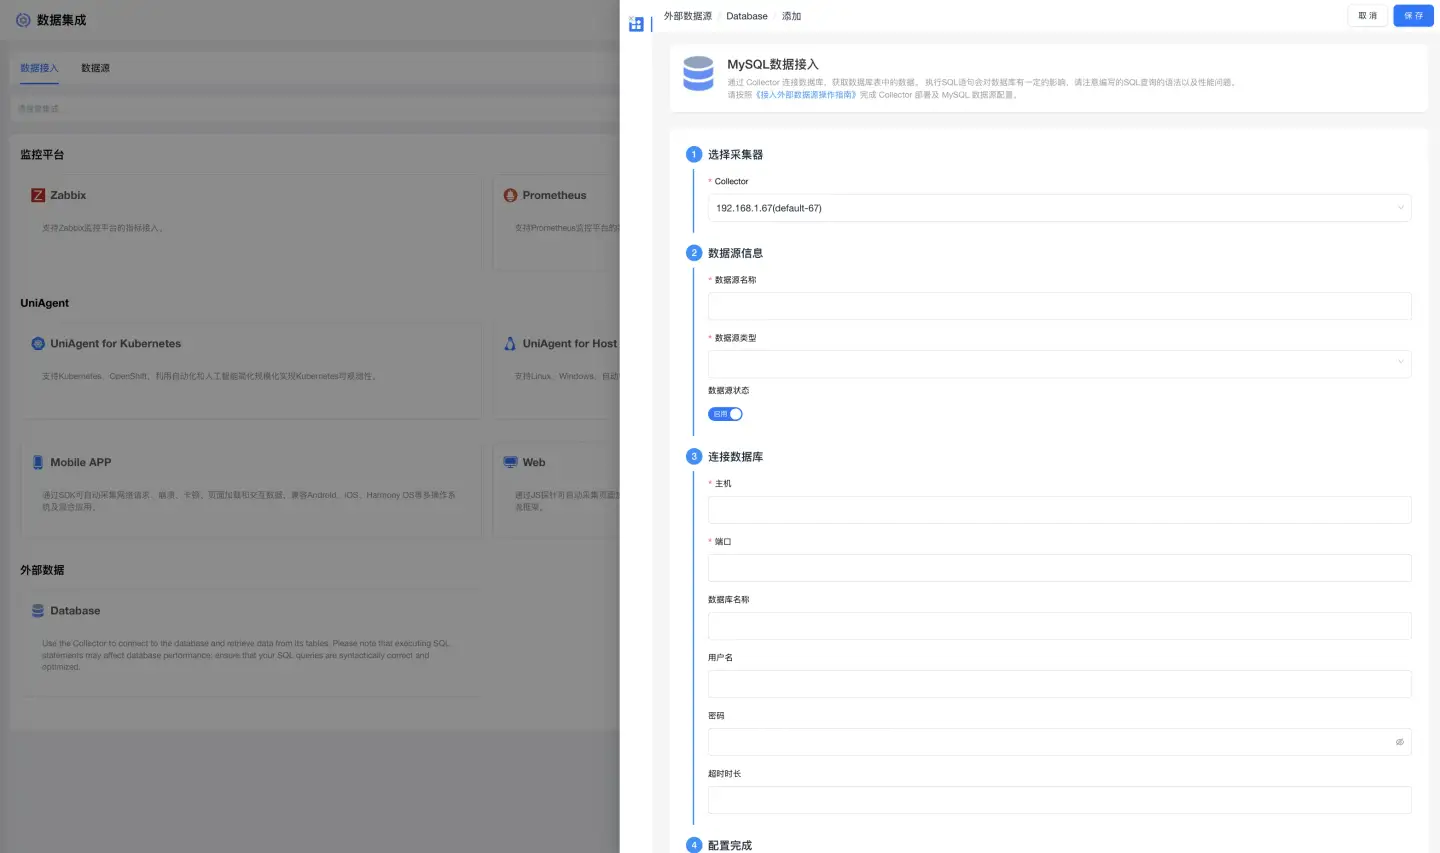Click into the 主机 input field

(1059, 510)
